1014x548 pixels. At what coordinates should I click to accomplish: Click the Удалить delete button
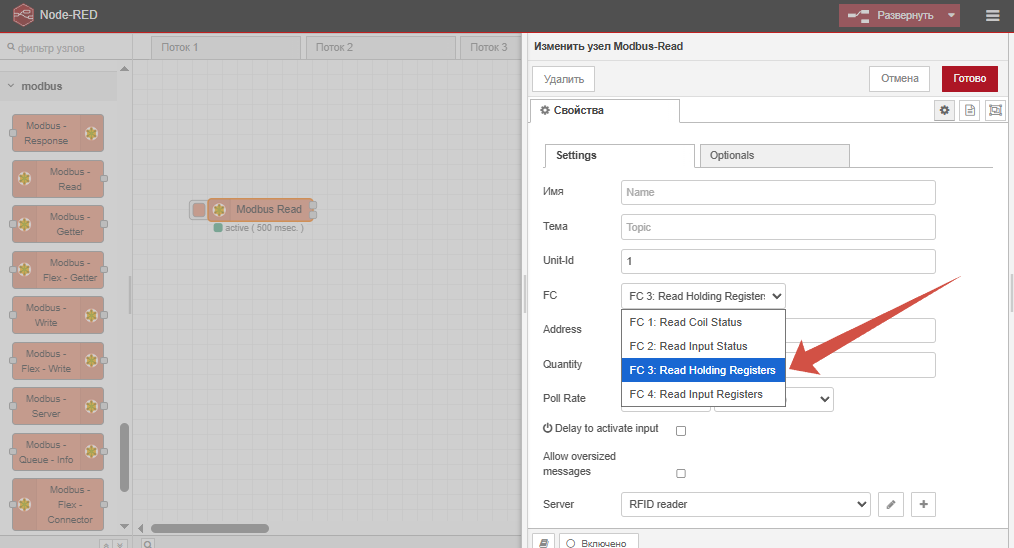(564, 79)
